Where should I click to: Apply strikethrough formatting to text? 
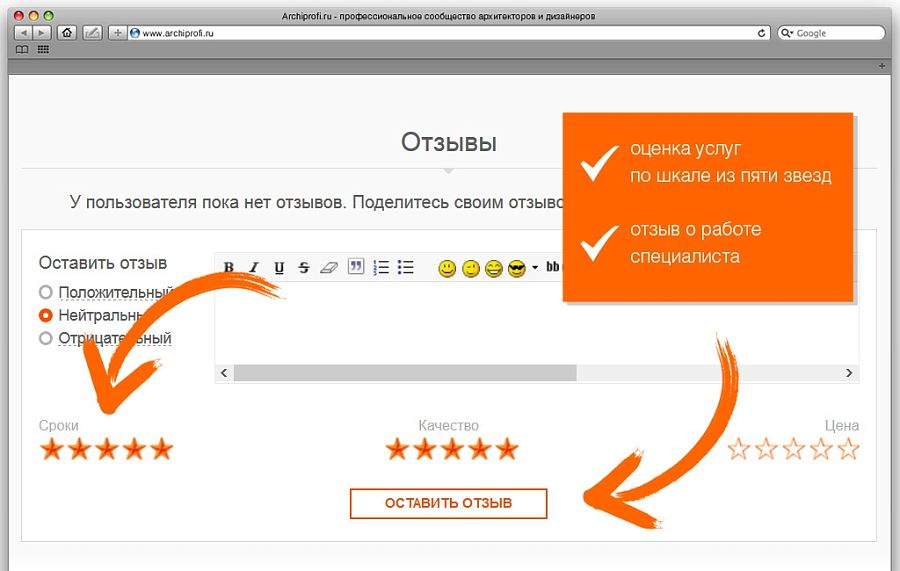tap(304, 267)
